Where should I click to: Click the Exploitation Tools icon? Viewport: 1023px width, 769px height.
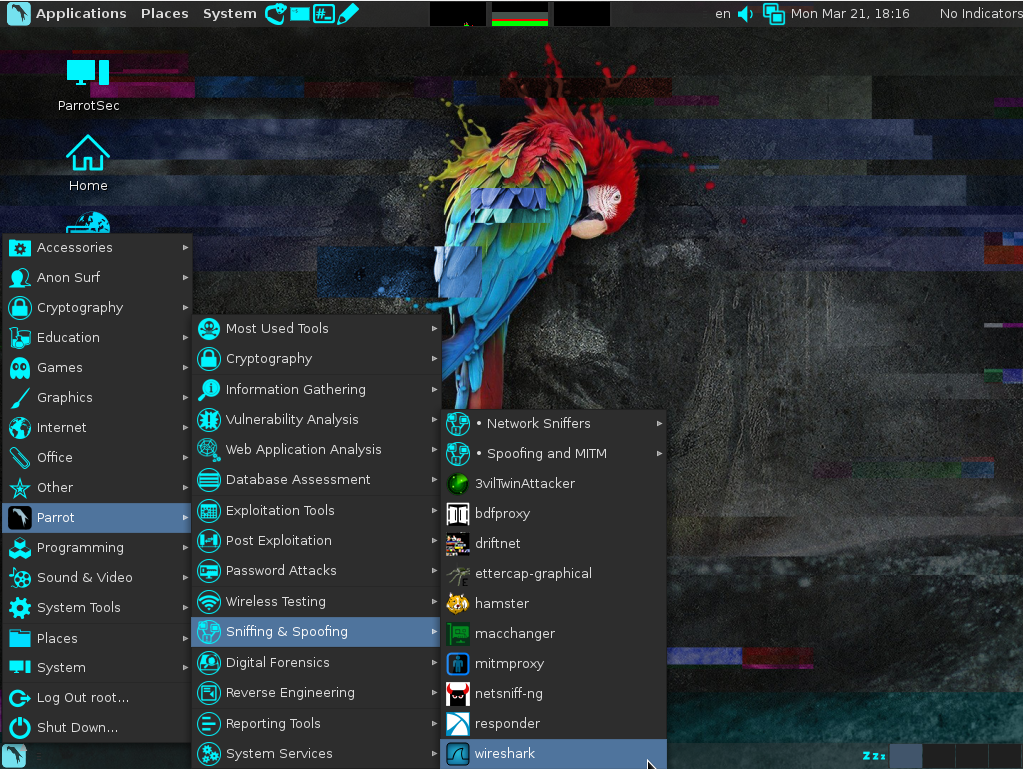tap(209, 510)
